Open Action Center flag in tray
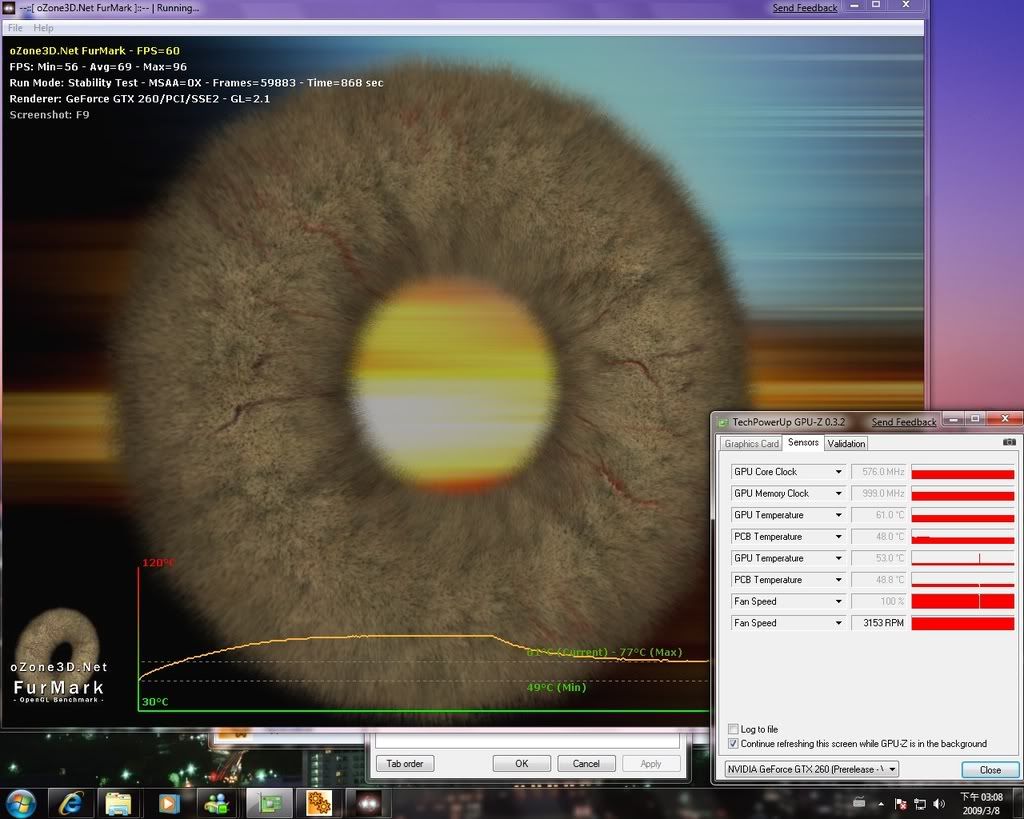Viewport: 1024px width, 819px height. (900, 804)
